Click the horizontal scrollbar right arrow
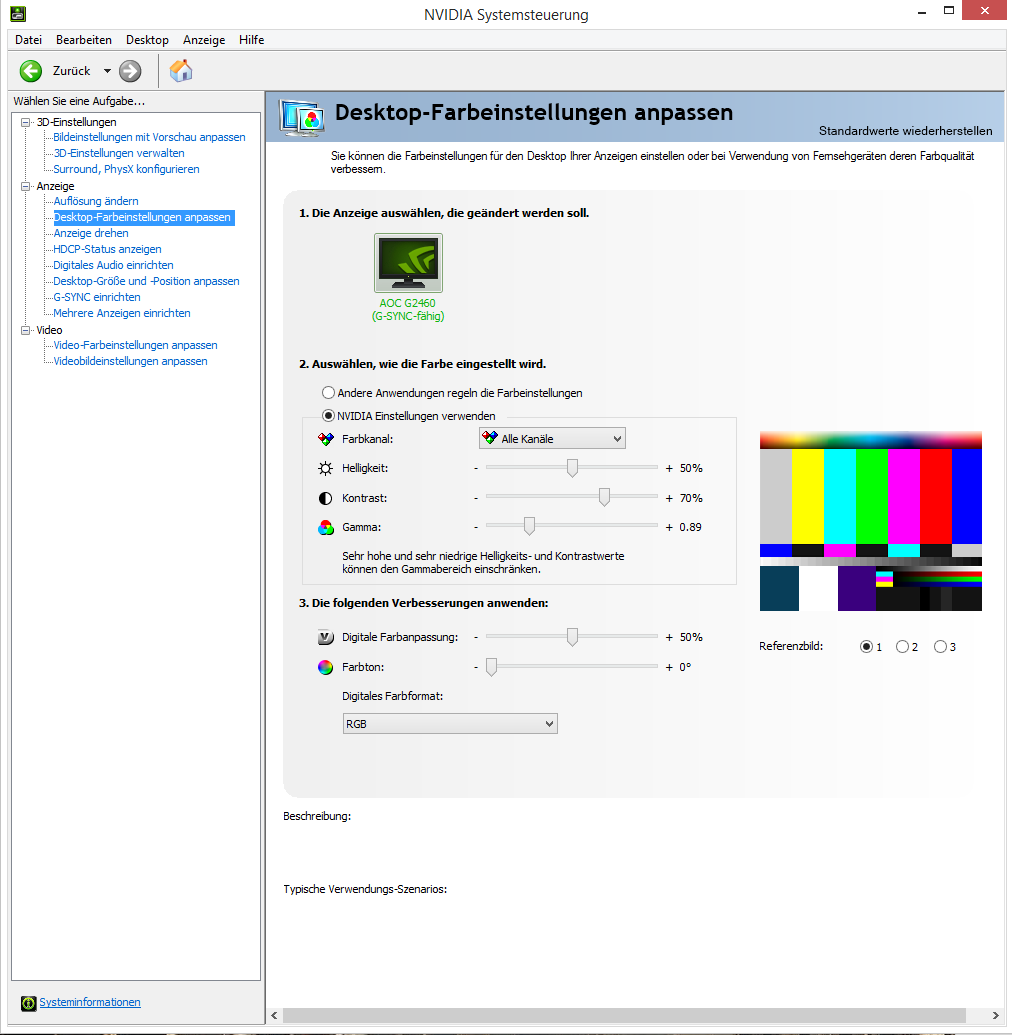 (x=995, y=1015)
